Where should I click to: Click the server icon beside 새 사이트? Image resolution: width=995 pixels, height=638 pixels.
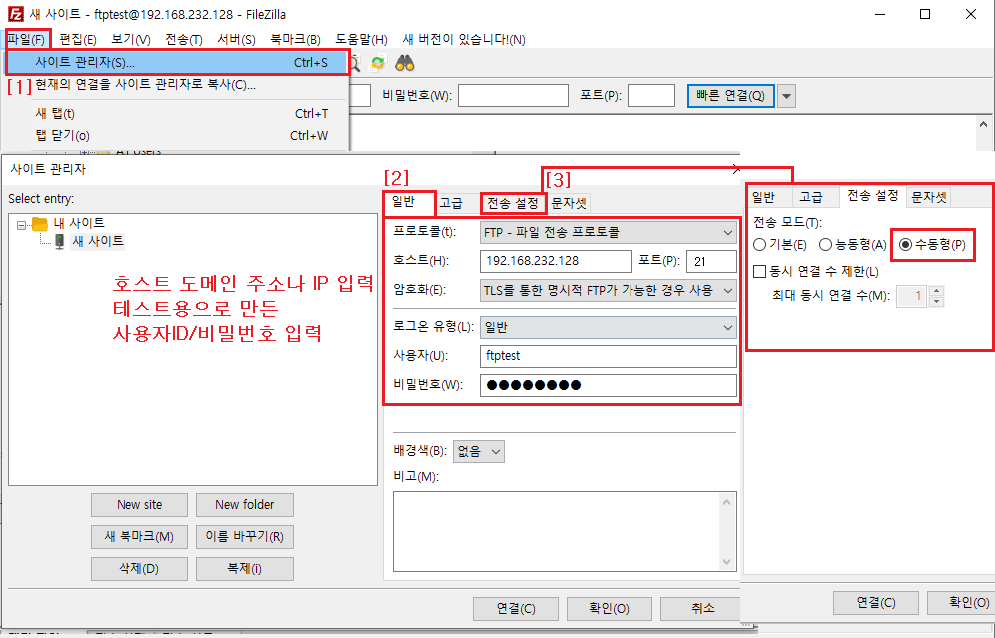[59, 241]
